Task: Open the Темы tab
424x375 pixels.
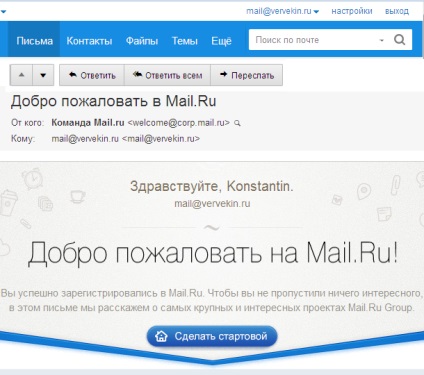Action: click(x=185, y=41)
